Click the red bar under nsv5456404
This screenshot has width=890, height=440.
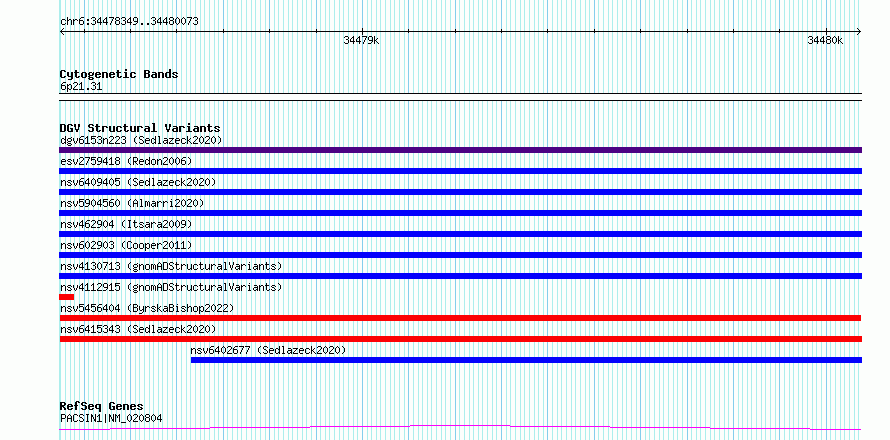click(460, 318)
